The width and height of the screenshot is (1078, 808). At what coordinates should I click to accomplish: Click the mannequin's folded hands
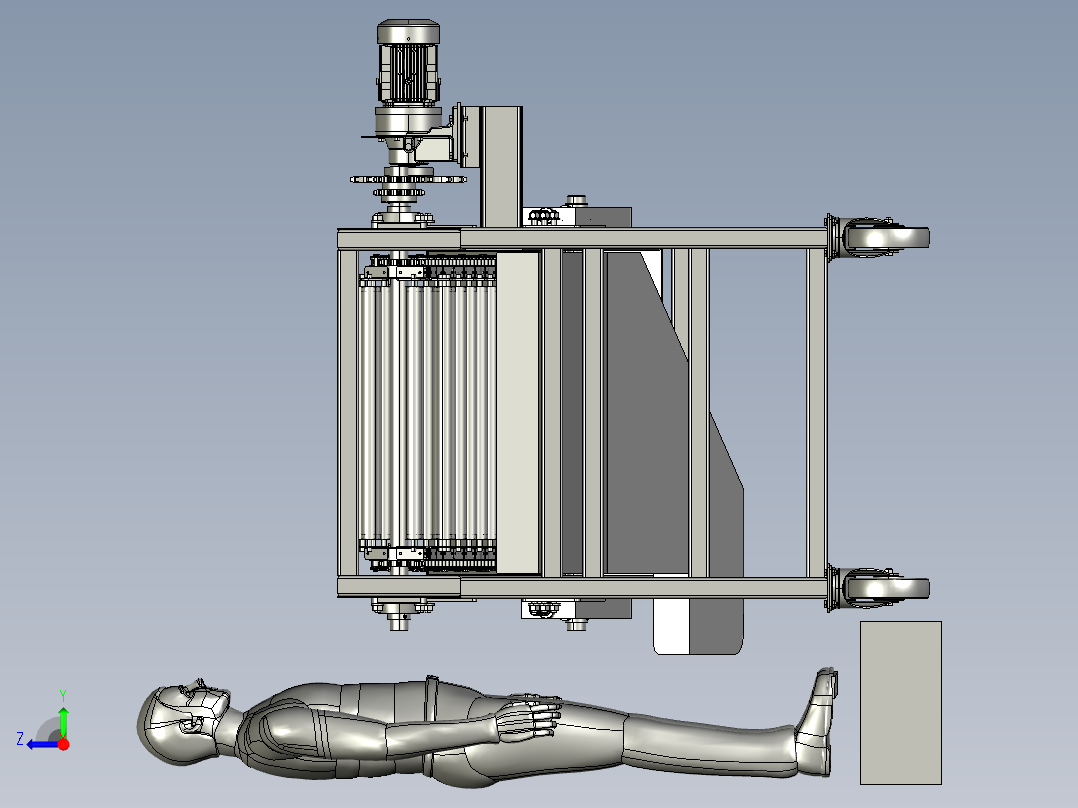coord(527,717)
